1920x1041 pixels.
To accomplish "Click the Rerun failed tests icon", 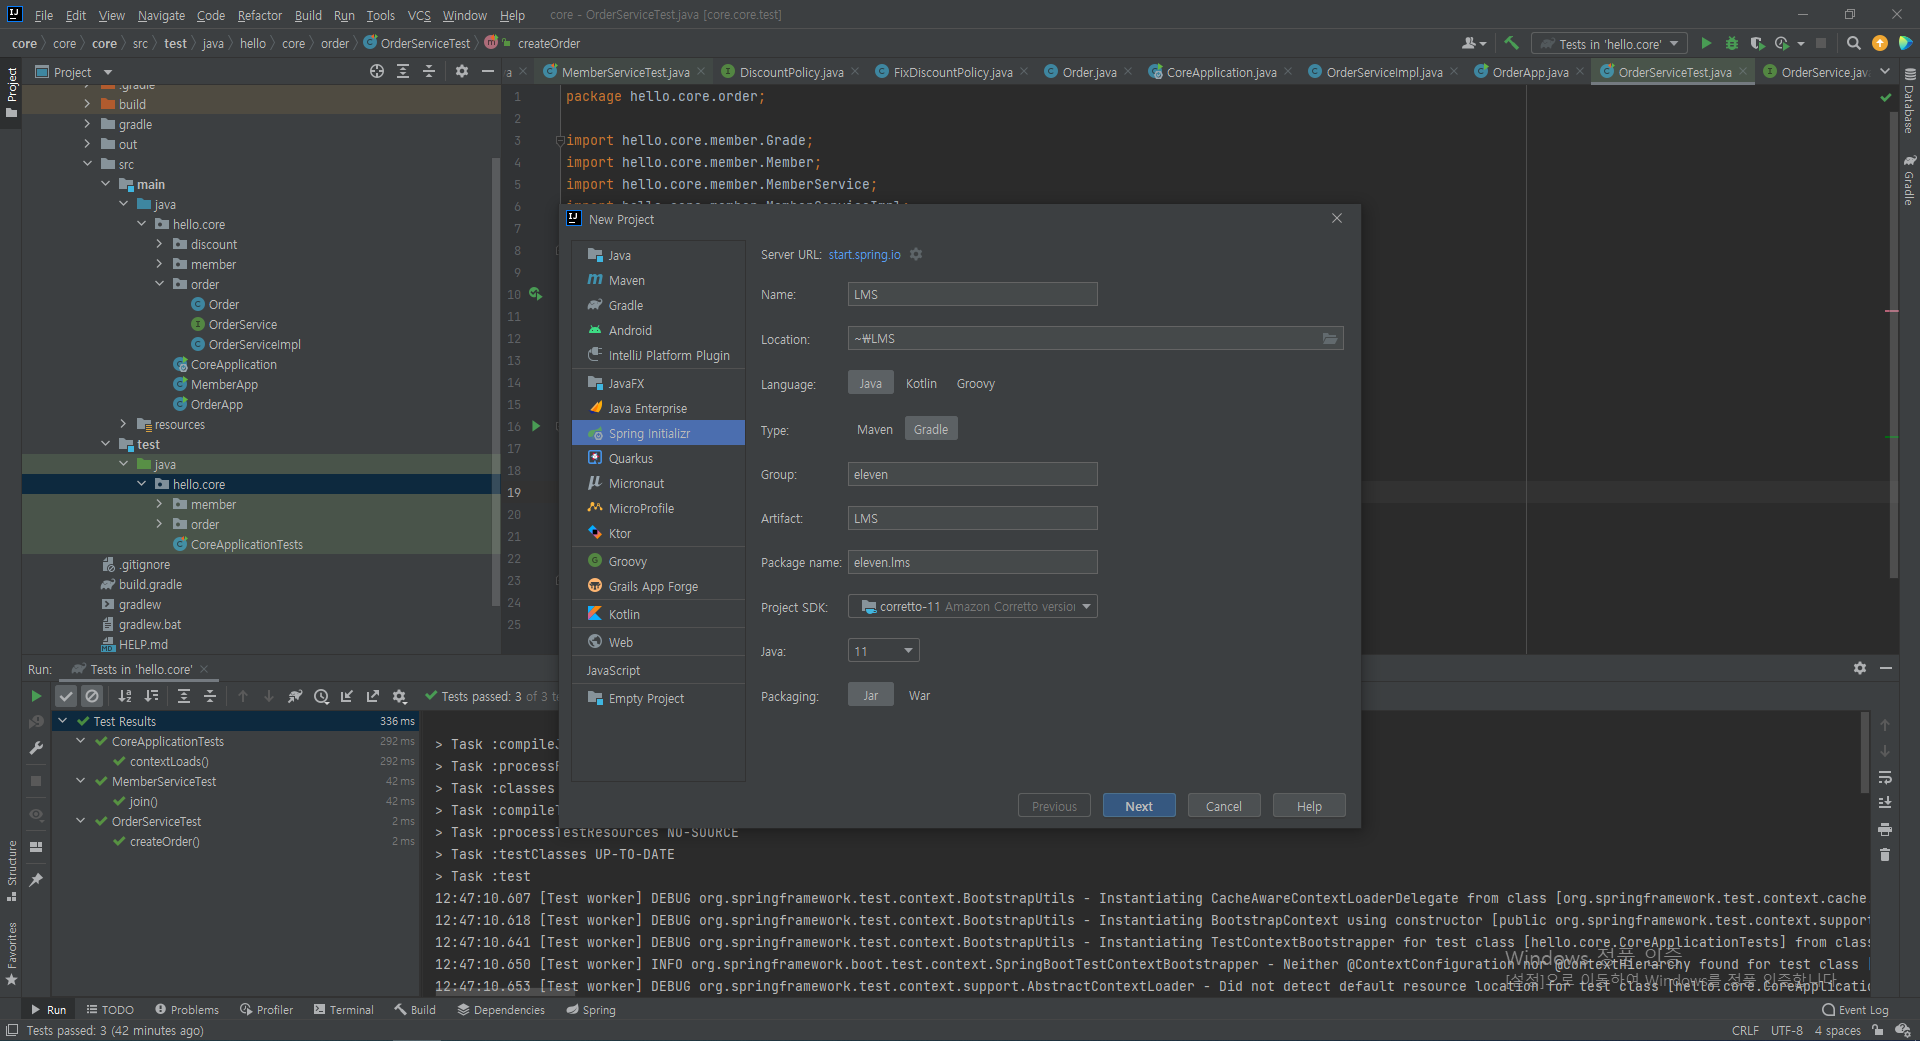I will 36,721.
